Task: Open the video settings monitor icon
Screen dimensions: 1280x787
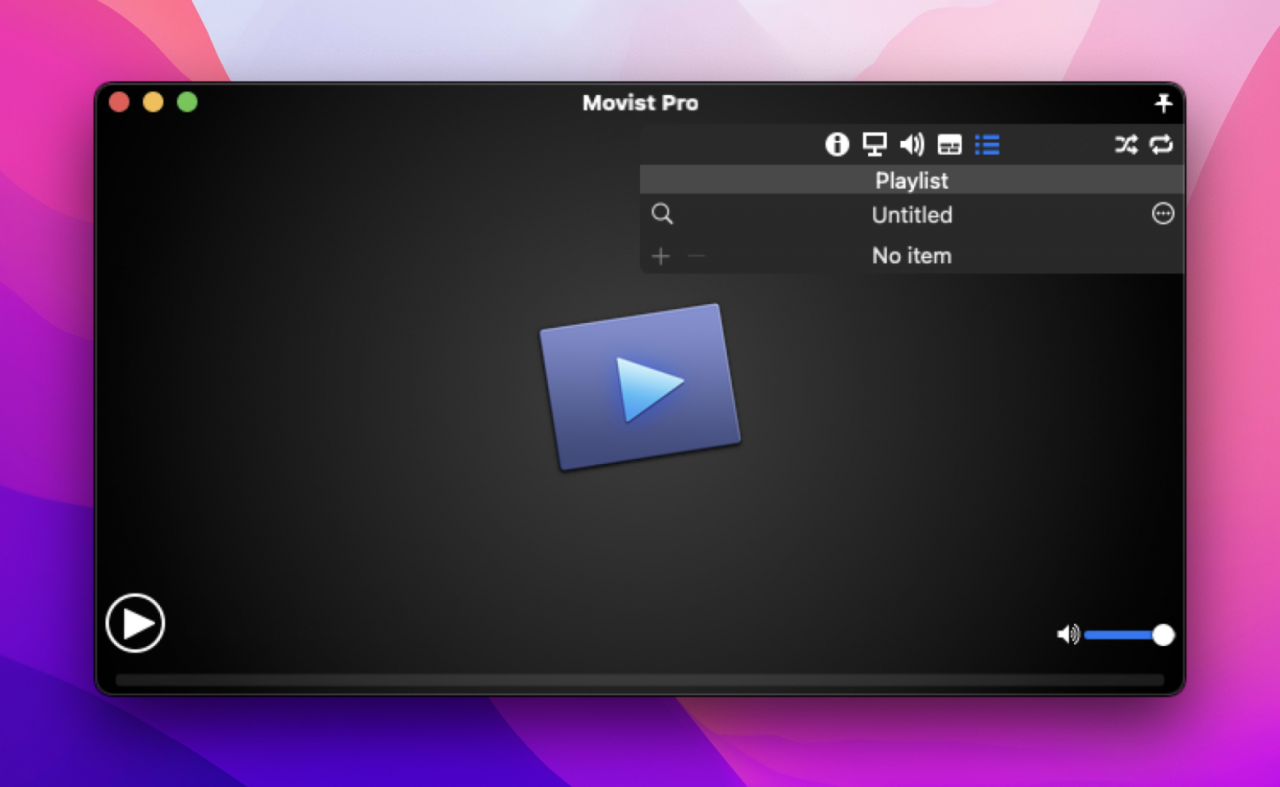Action: (x=875, y=145)
